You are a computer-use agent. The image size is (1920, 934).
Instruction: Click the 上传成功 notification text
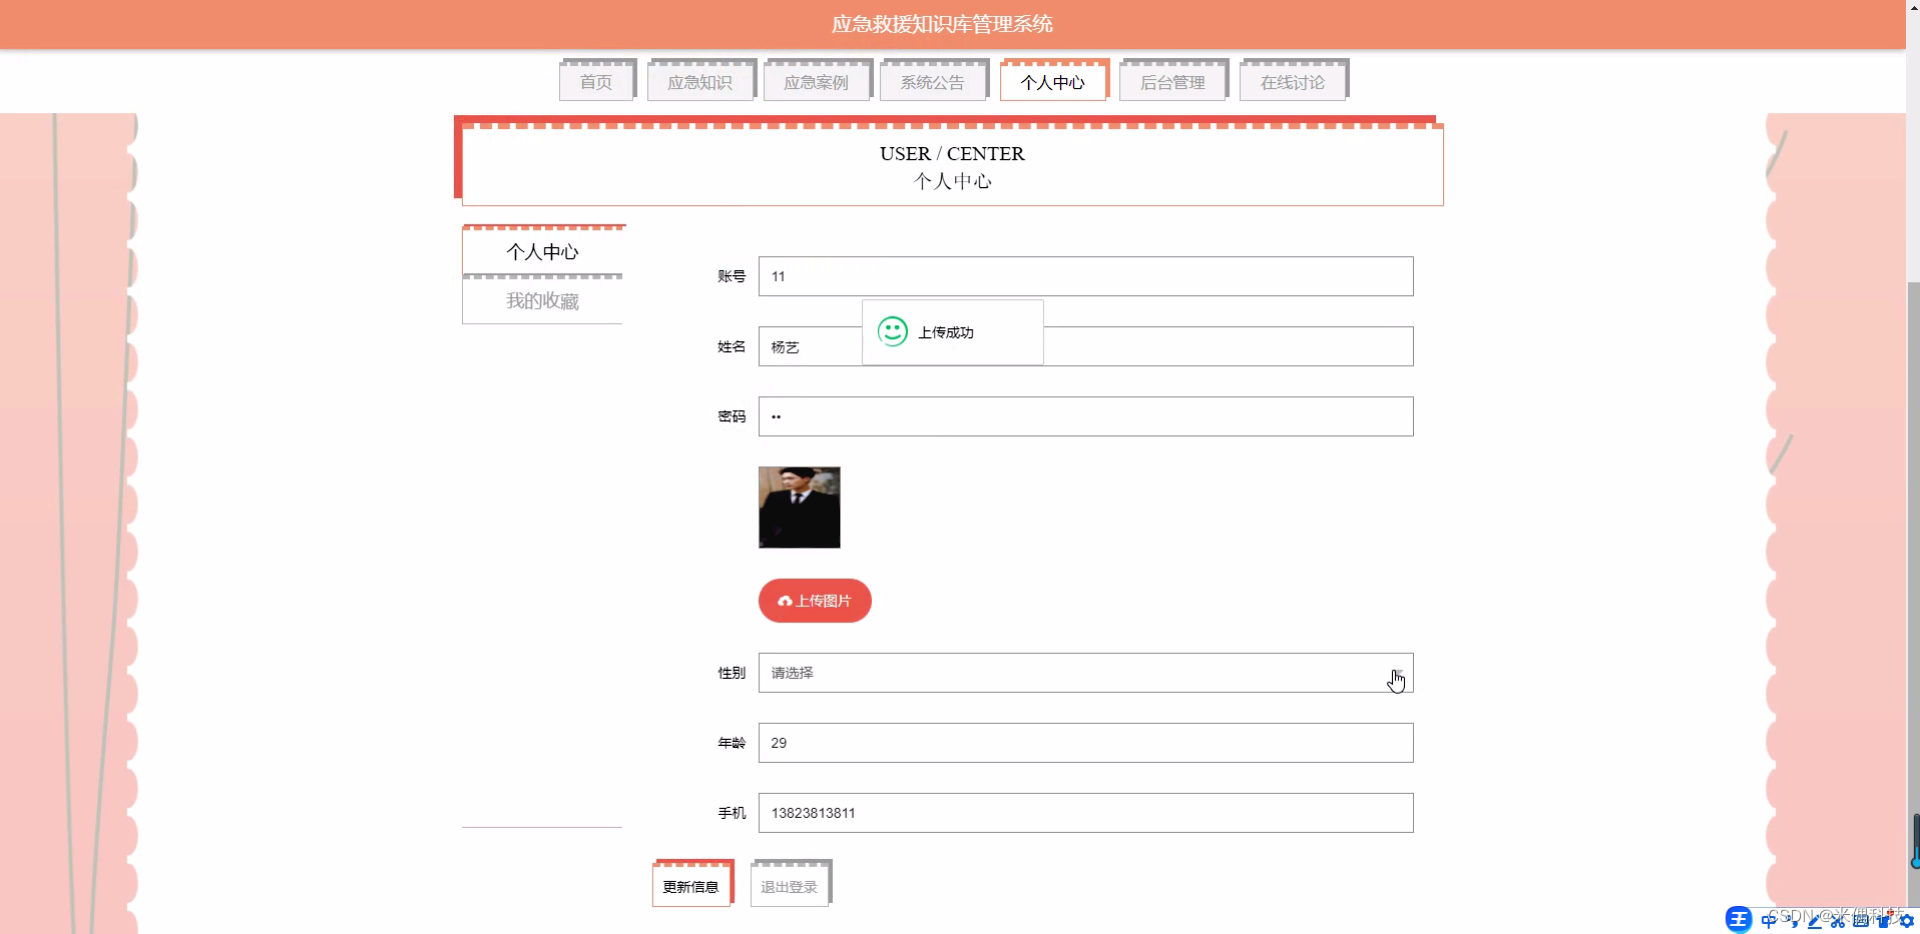tap(946, 332)
